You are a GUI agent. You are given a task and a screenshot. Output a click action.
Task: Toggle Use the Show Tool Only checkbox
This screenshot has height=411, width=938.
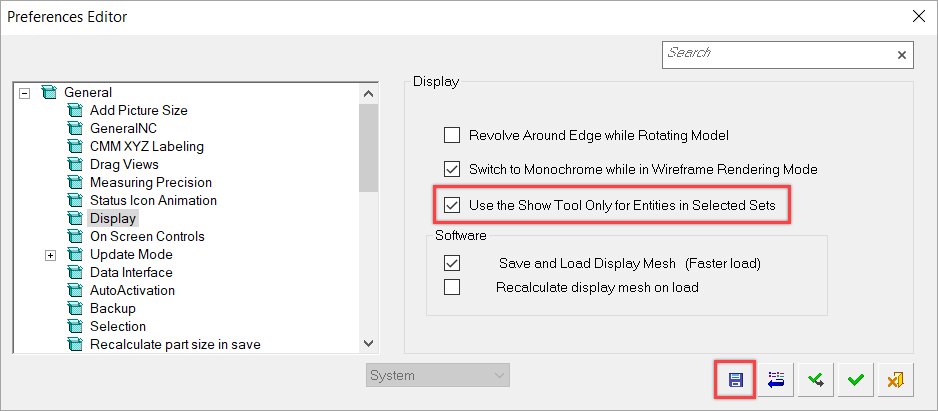click(x=452, y=205)
